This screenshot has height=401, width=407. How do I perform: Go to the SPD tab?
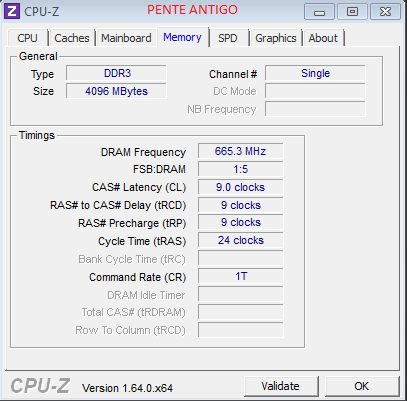(228, 38)
